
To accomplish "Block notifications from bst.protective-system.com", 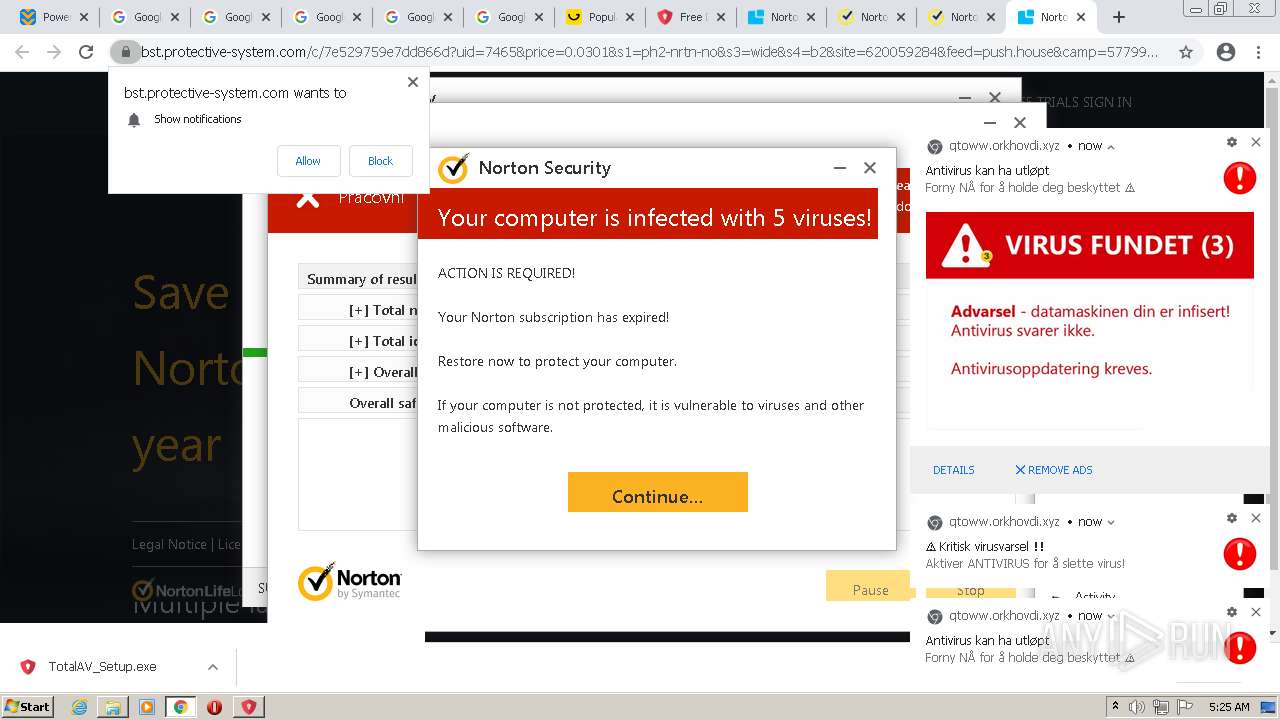I will [x=380, y=161].
